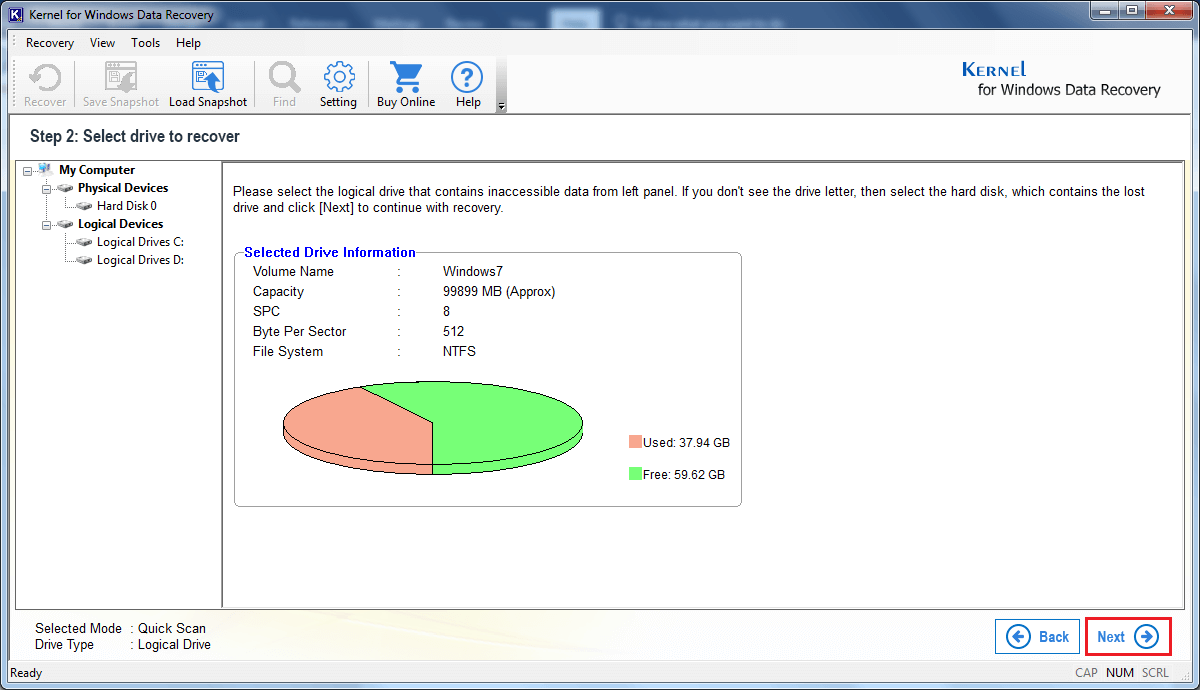Open the Help menu
1200x690 pixels.
(188, 43)
